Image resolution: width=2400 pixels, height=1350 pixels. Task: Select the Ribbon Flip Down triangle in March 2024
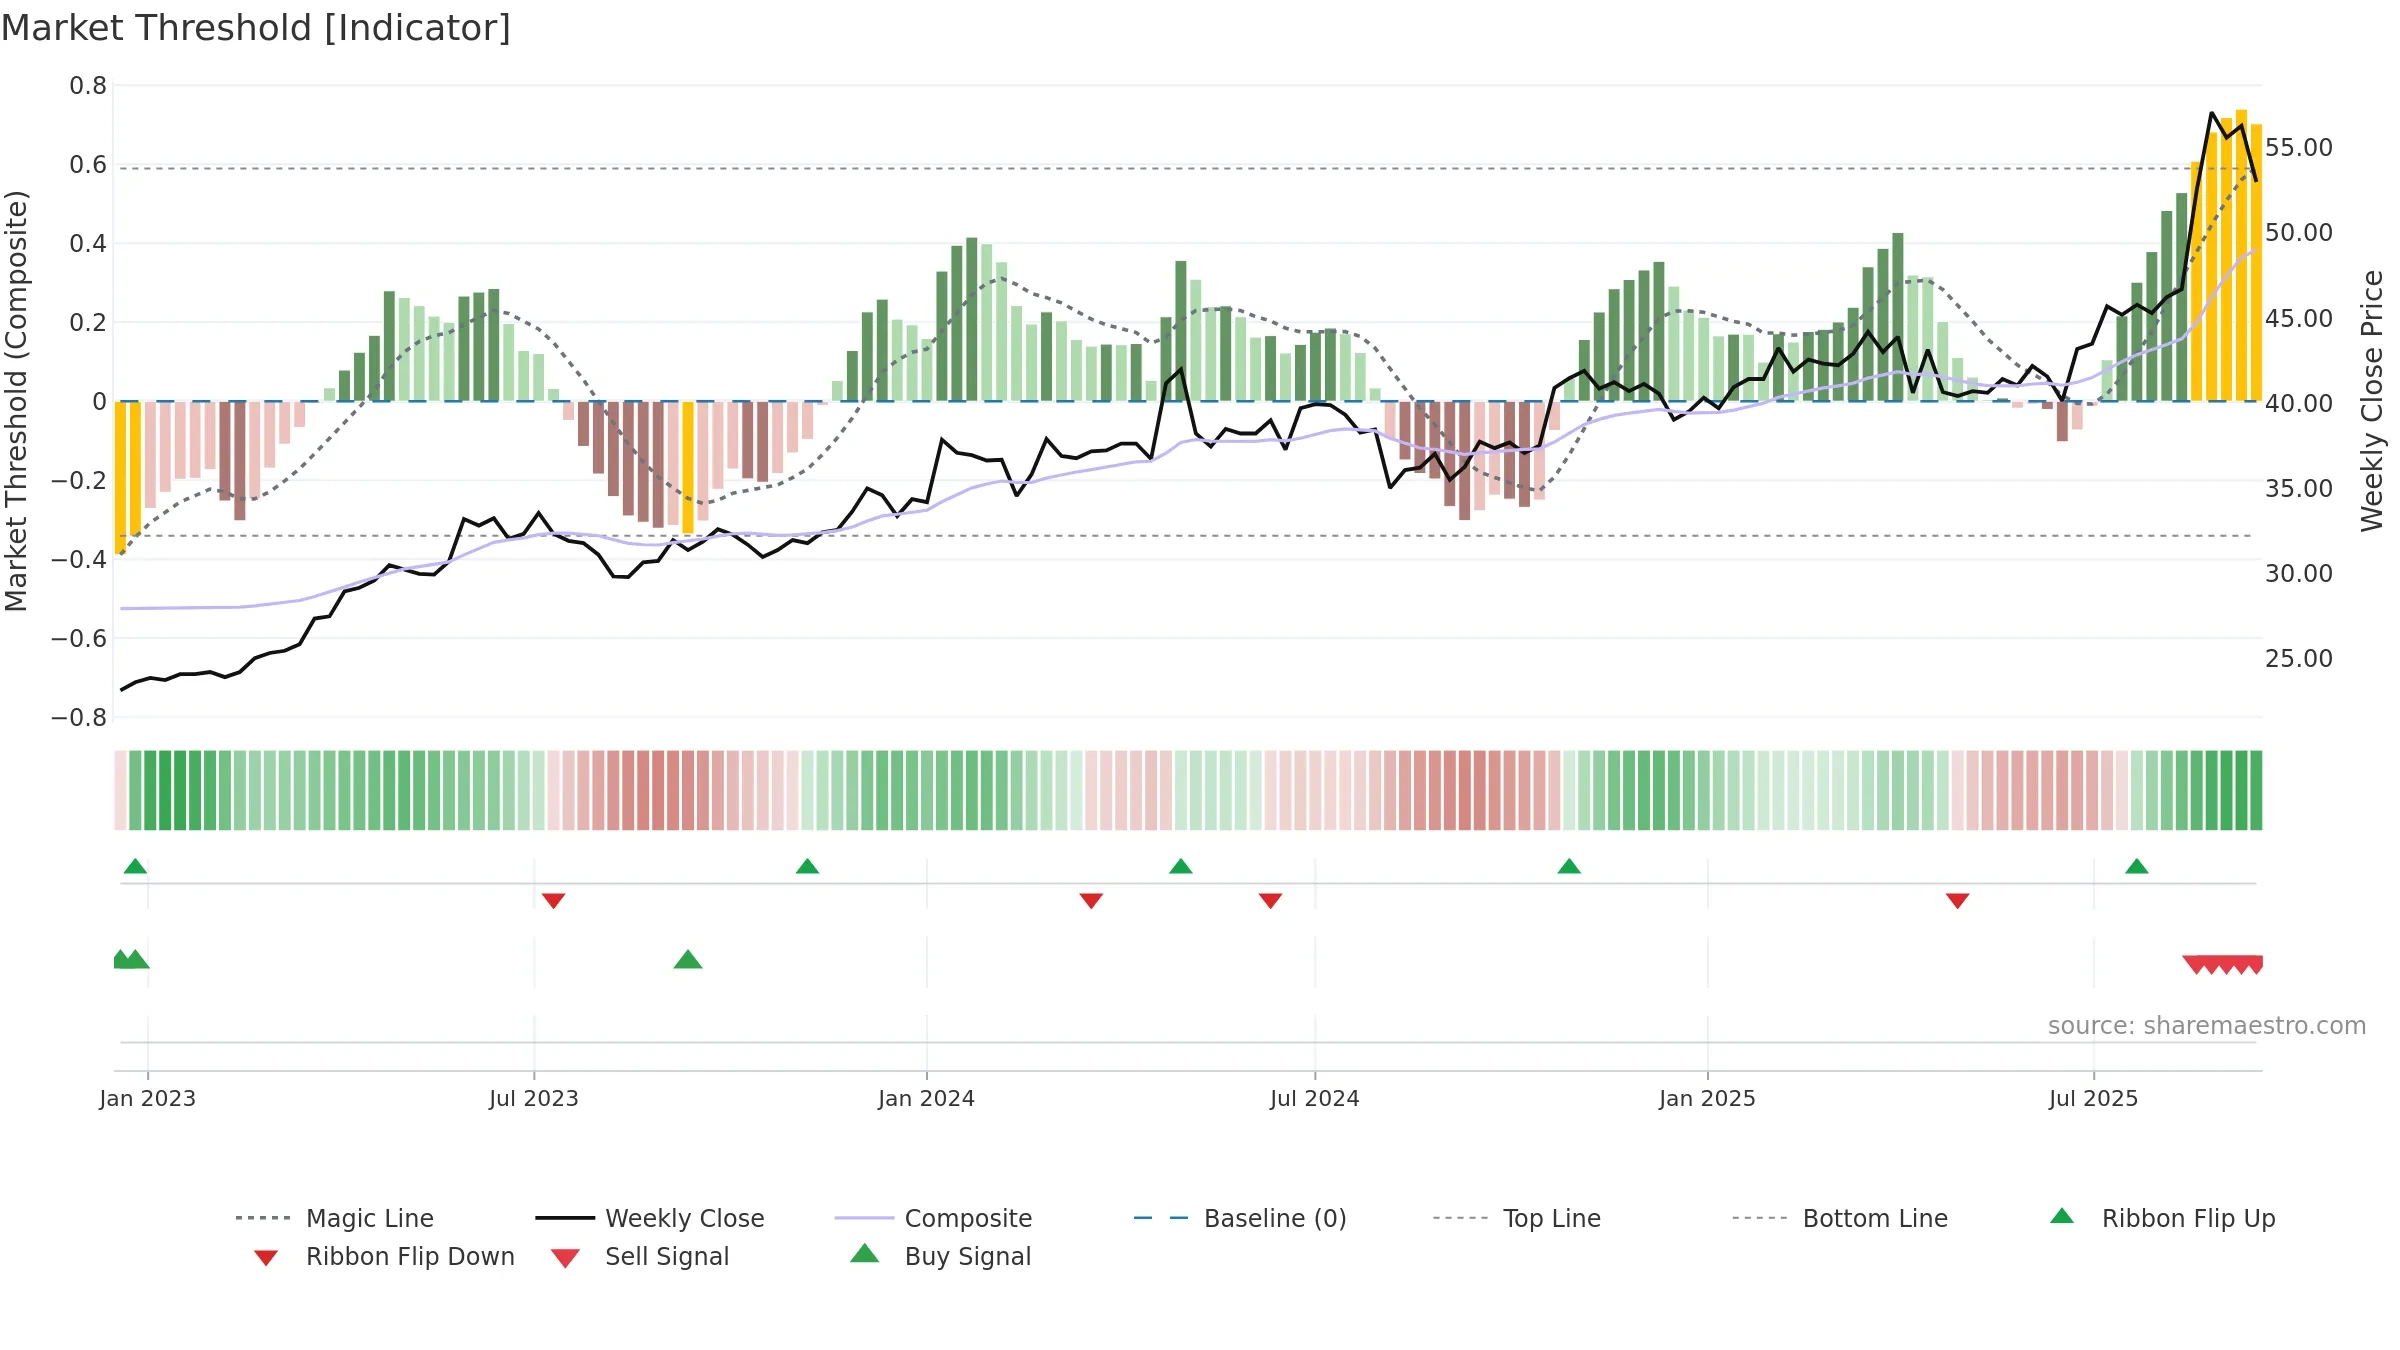[1091, 901]
